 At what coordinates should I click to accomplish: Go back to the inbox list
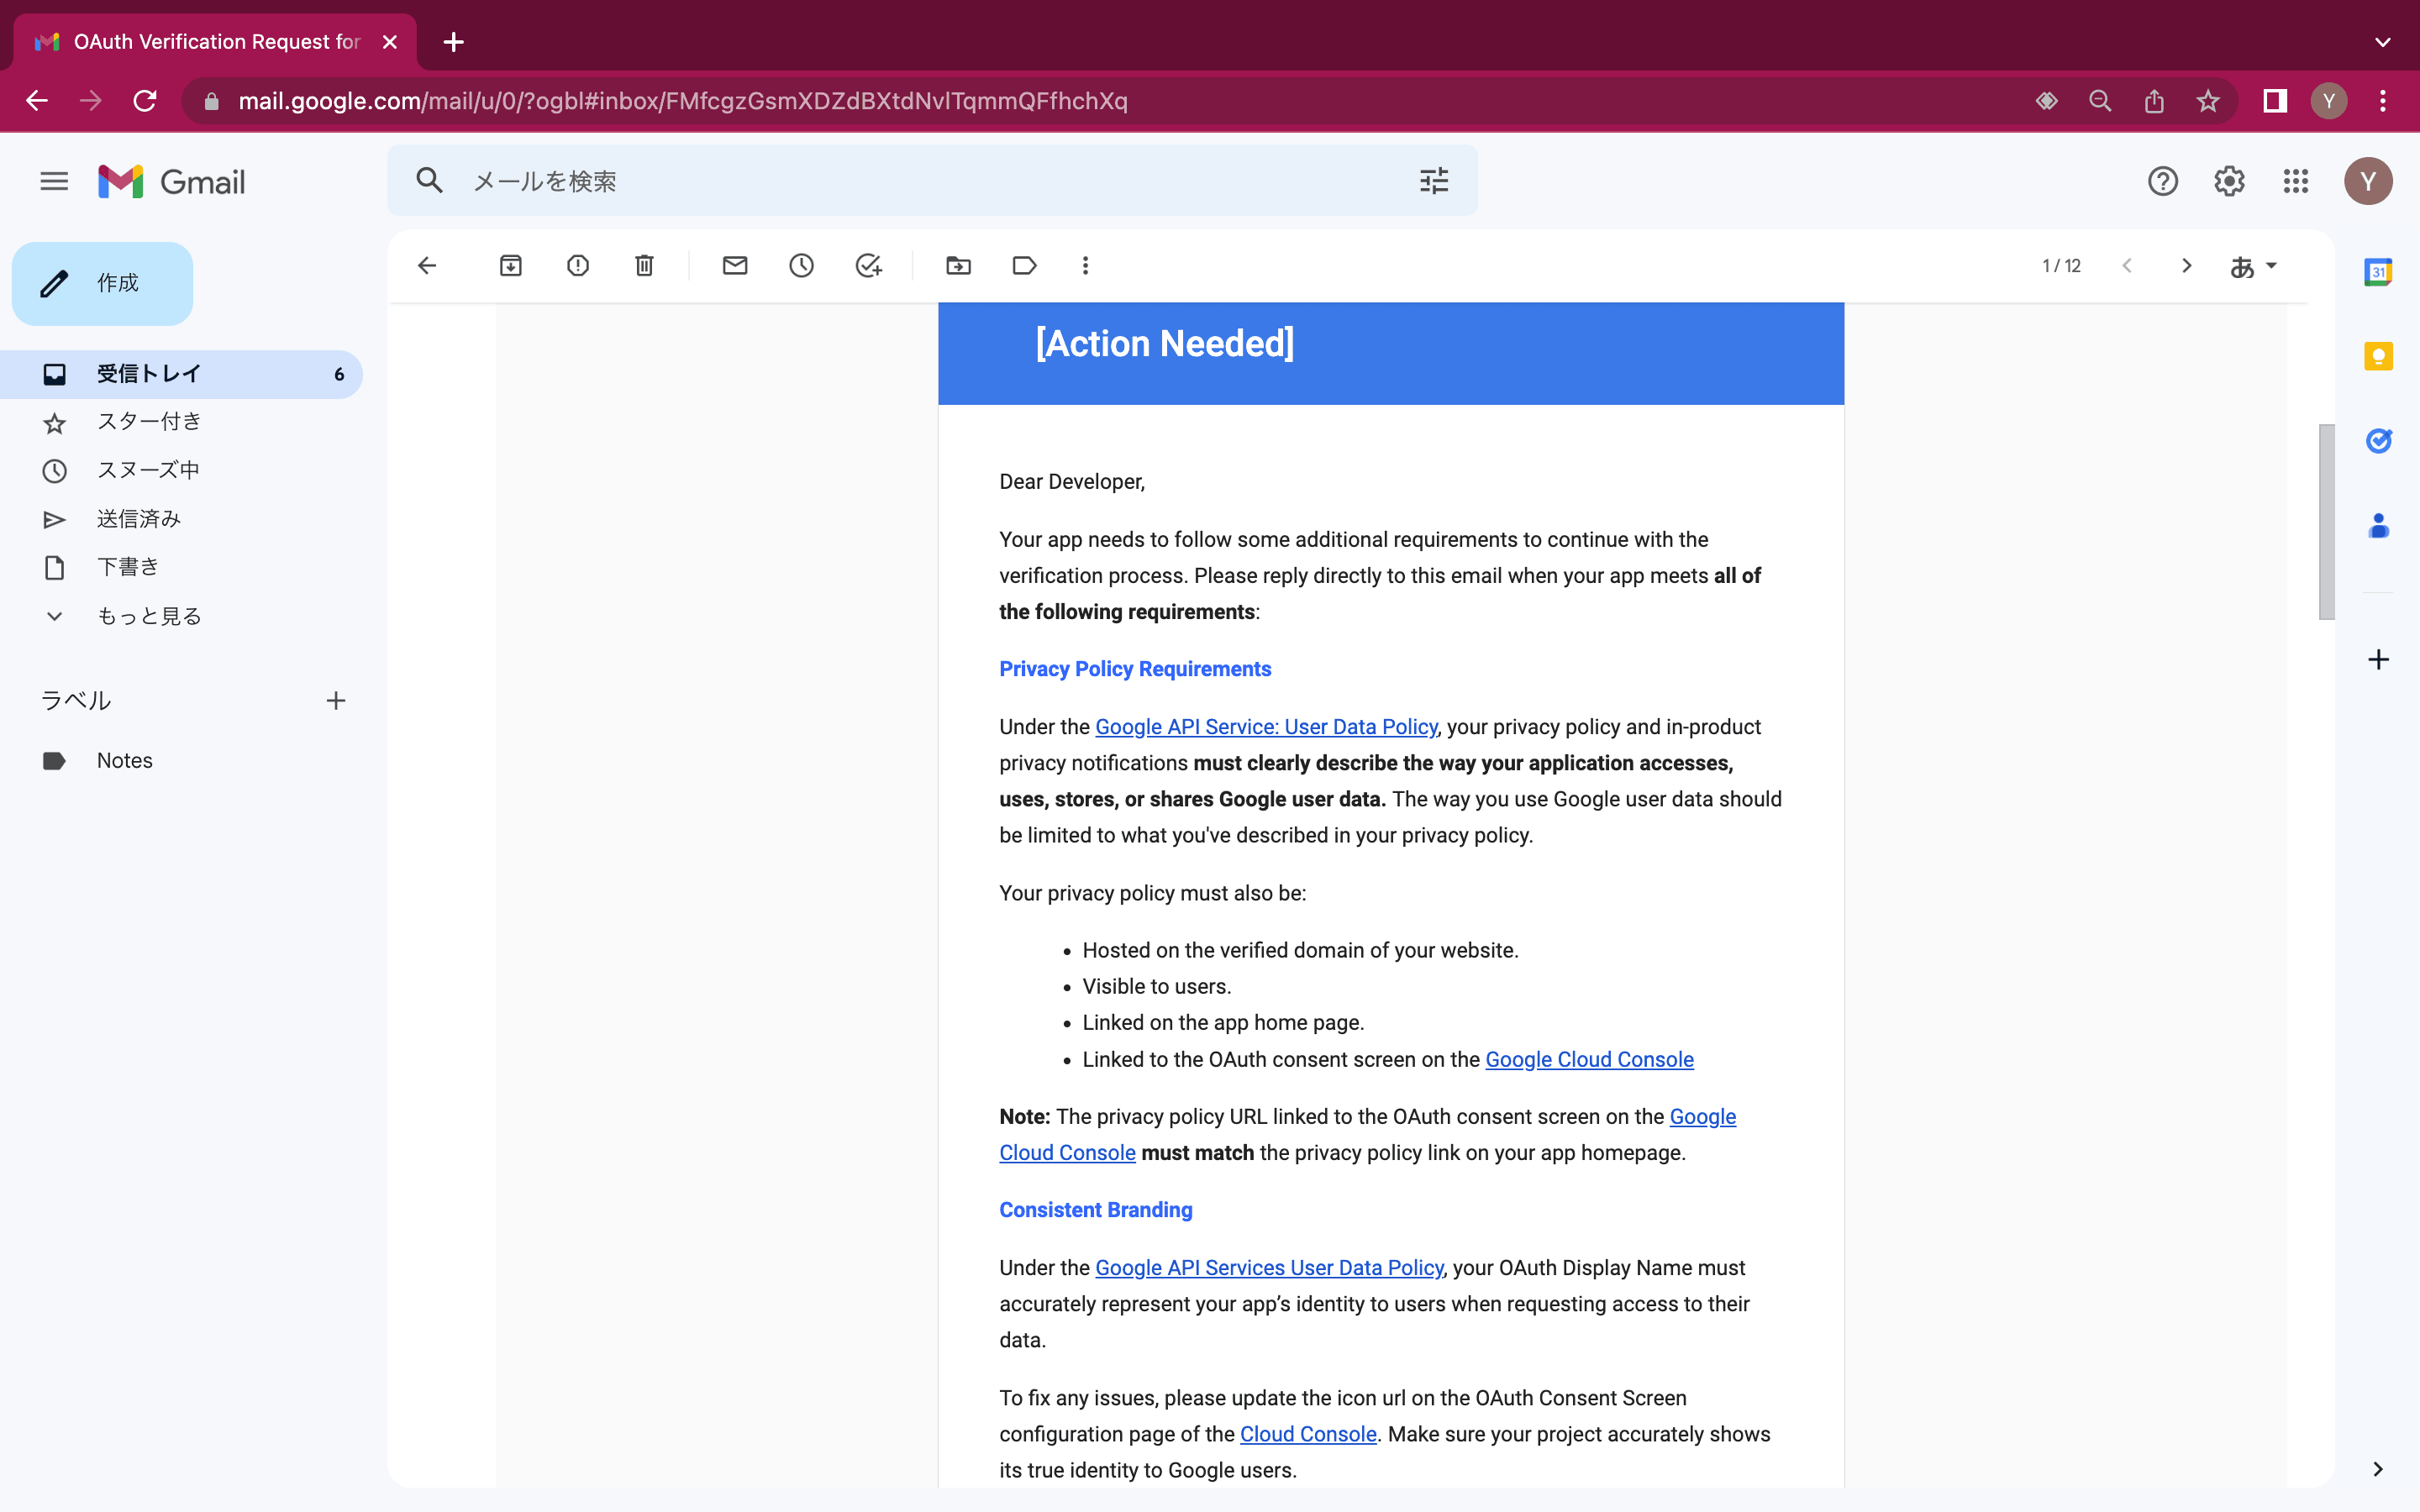[427, 265]
